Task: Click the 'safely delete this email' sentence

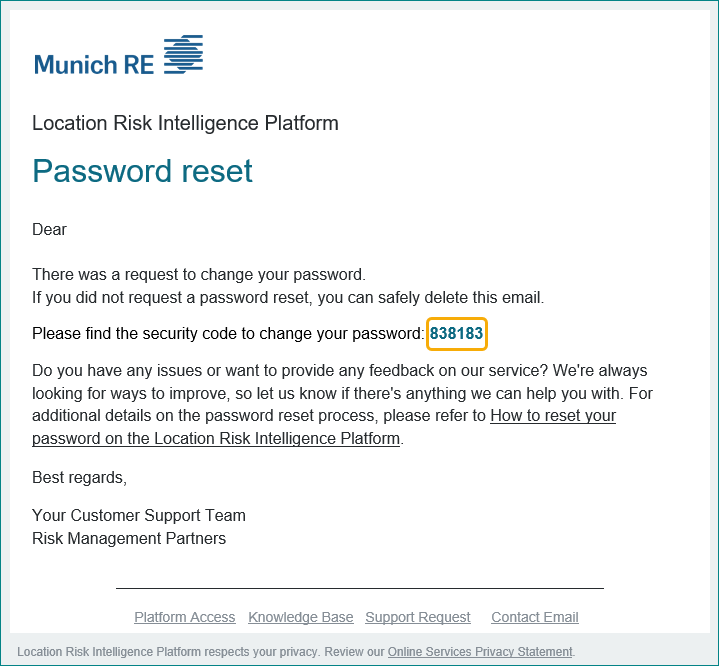Action: pyautogui.click(x=288, y=297)
